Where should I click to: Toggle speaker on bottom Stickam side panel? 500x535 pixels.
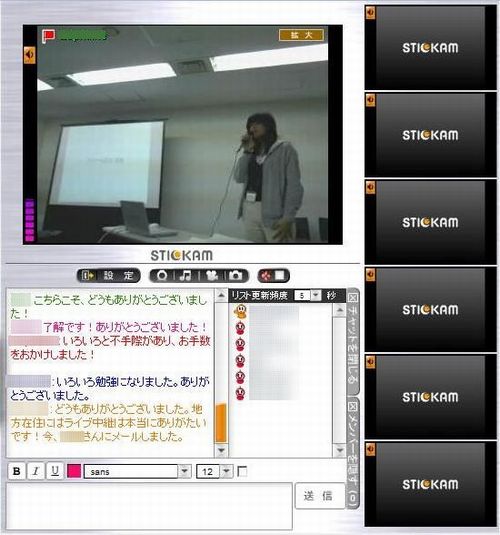(x=371, y=449)
